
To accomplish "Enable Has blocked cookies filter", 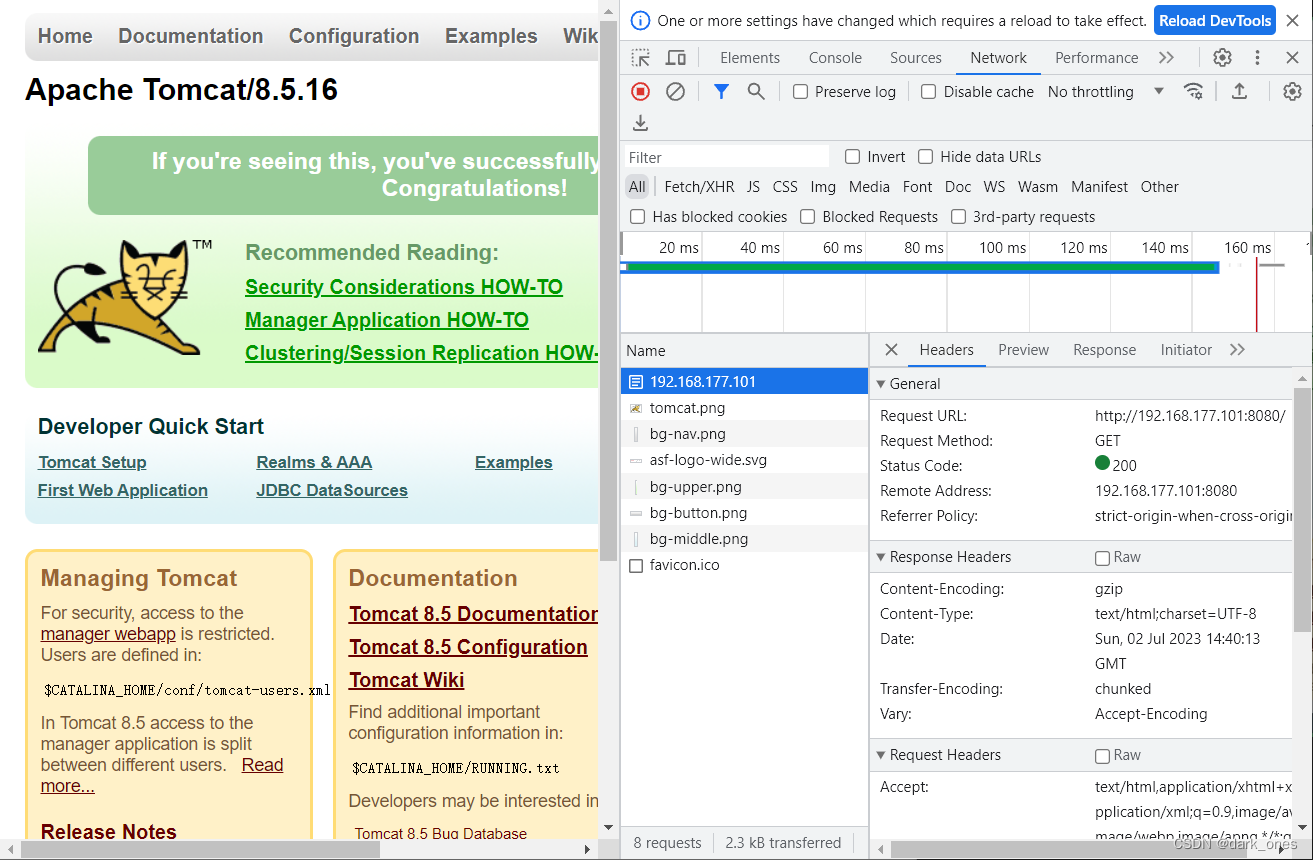I will pos(637,217).
